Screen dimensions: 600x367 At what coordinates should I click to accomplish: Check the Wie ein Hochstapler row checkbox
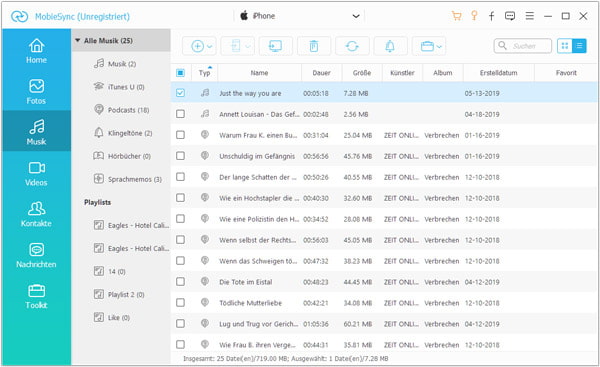(x=180, y=198)
